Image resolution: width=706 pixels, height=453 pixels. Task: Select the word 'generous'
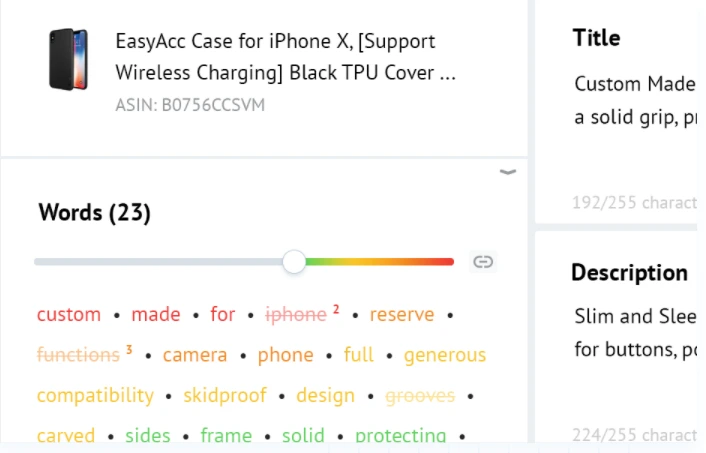click(x=445, y=355)
